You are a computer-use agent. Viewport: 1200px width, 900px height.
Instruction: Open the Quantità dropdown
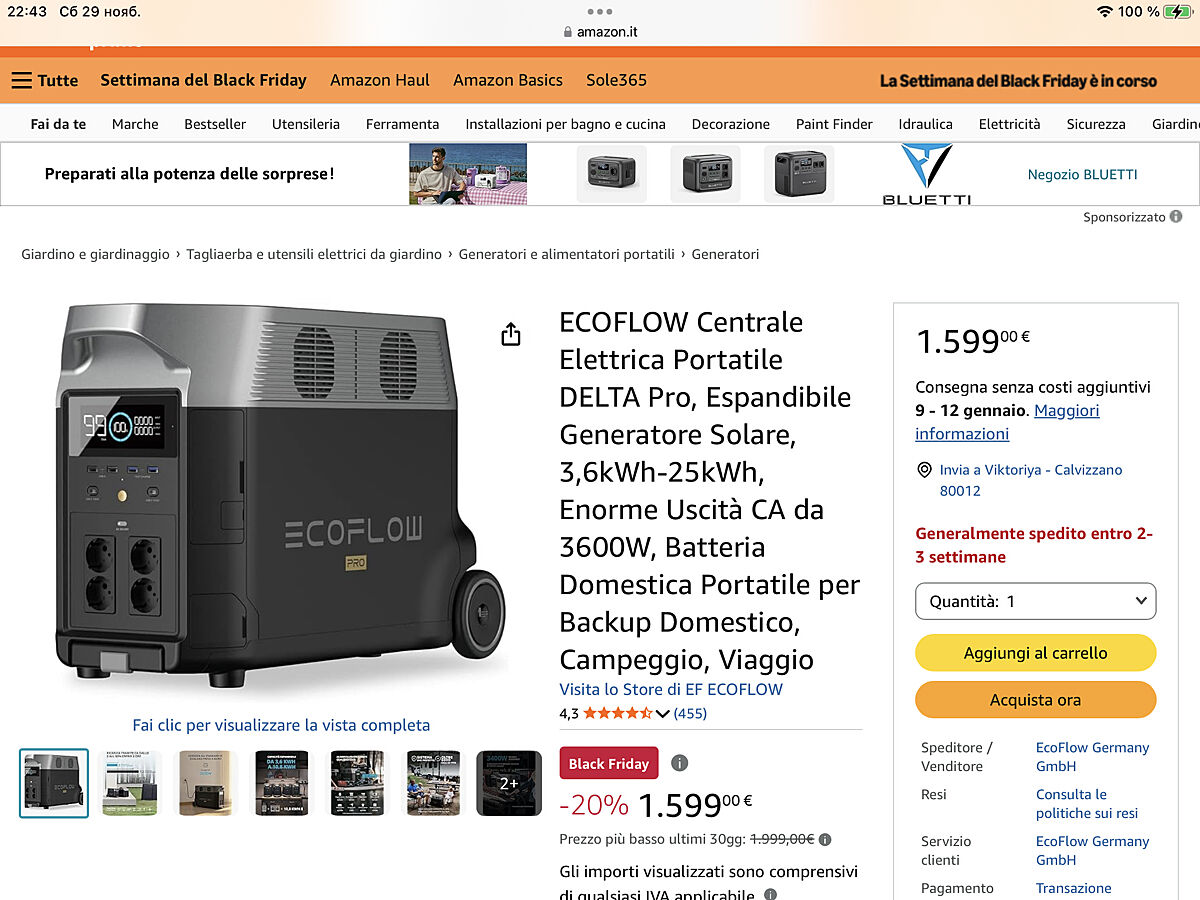pos(1036,601)
